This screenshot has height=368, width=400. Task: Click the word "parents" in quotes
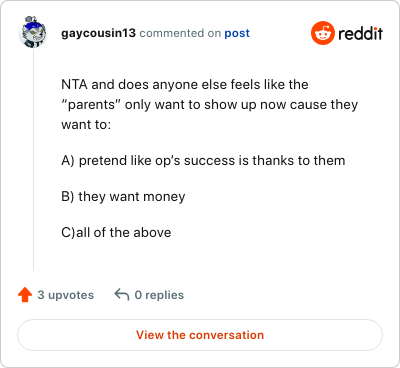click(91, 105)
